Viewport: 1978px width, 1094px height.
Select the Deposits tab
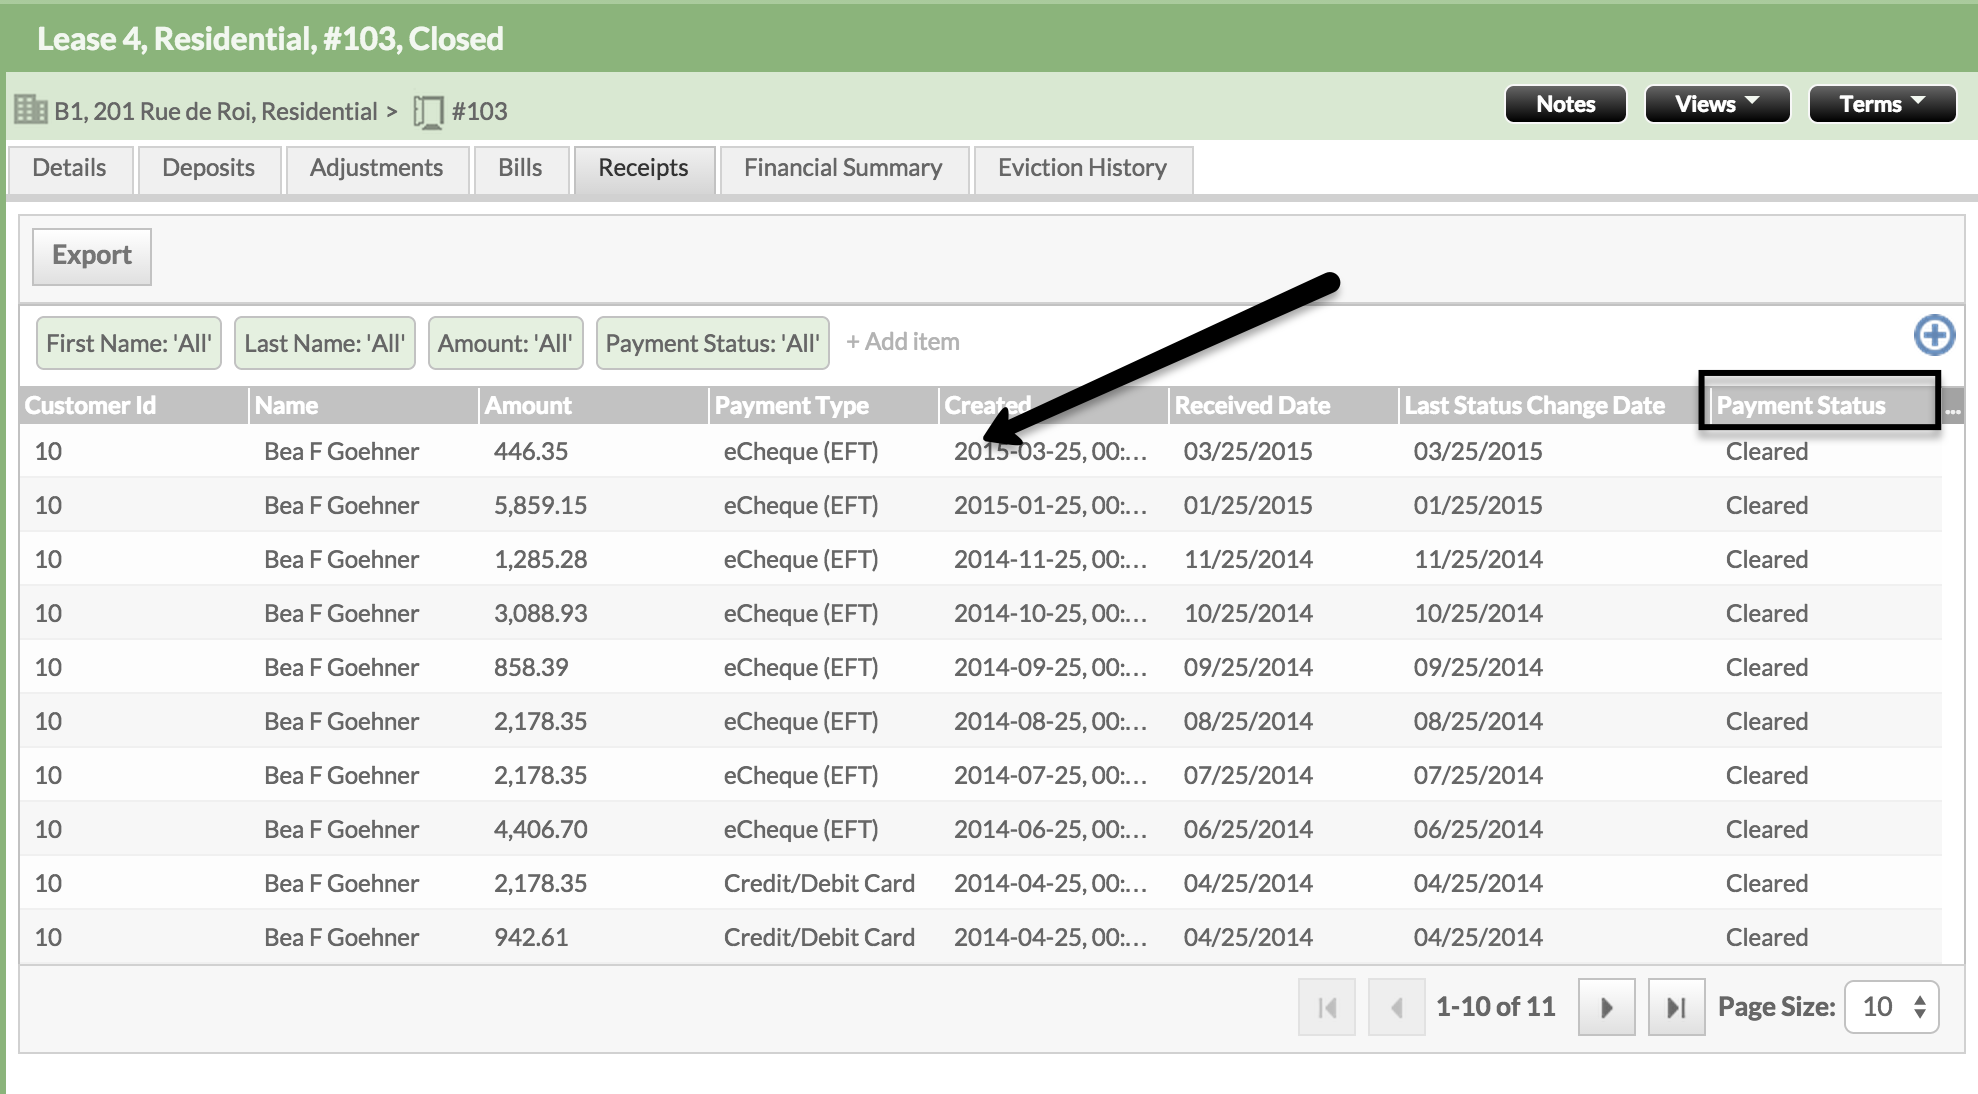[x=208, y=168]
